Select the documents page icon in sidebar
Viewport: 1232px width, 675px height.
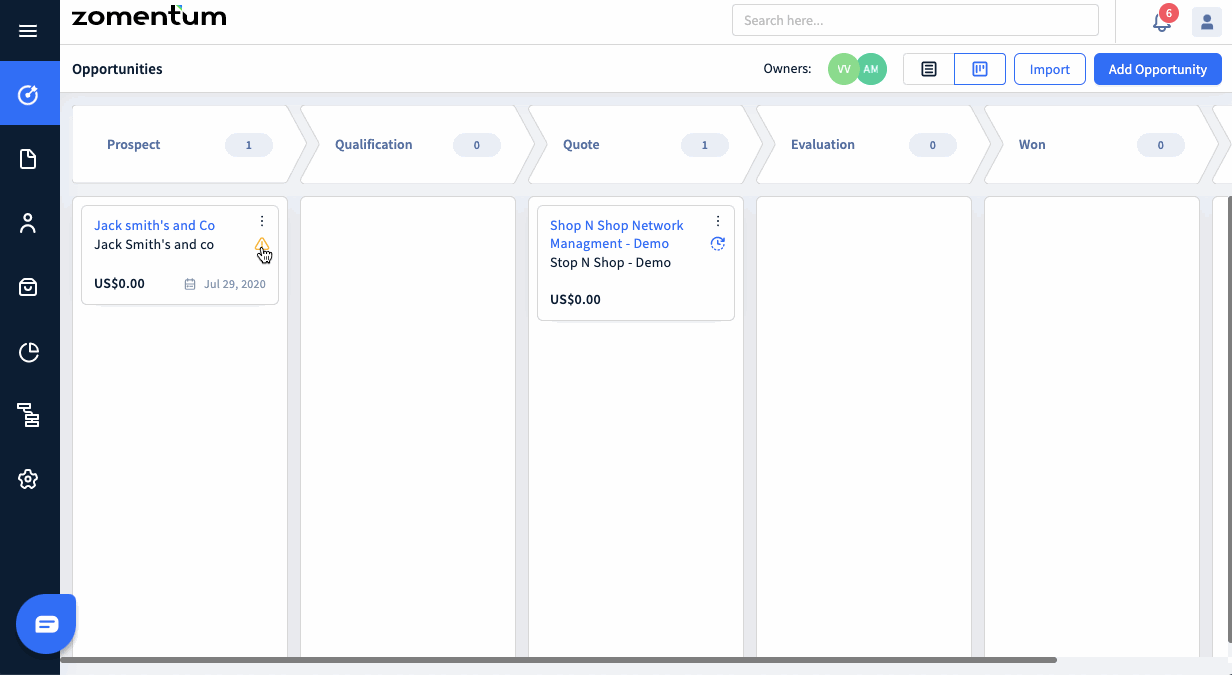coord(29,158)
